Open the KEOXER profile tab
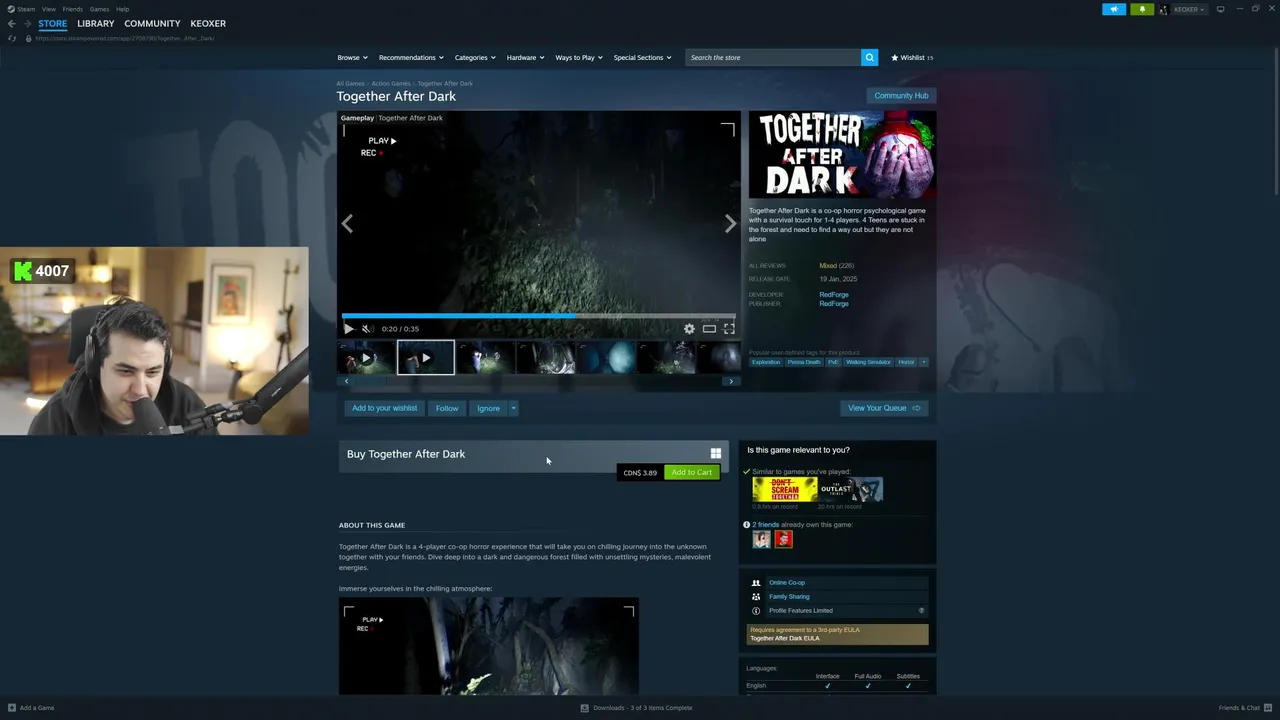 (x=208, y=23)
